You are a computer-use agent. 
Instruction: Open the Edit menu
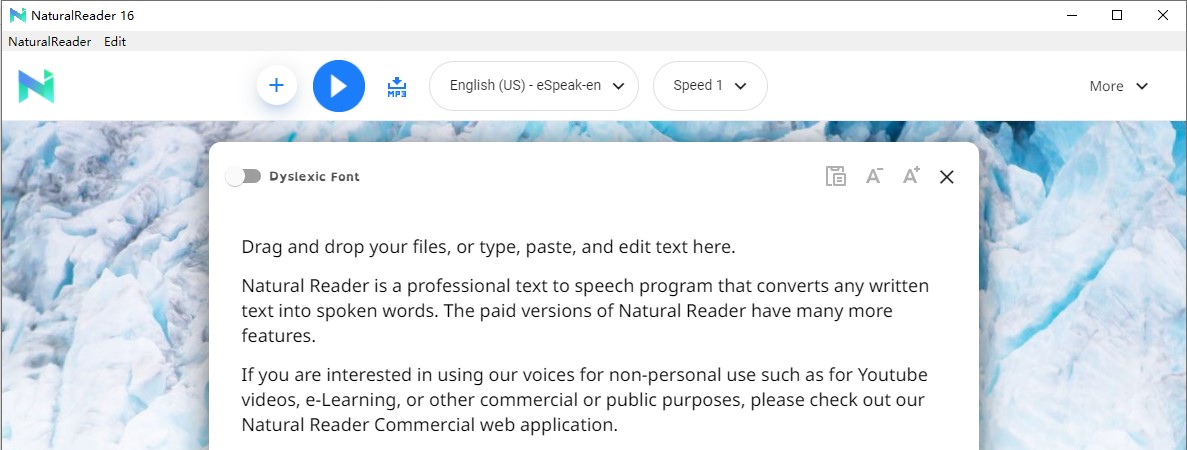[x=115, y=42]
